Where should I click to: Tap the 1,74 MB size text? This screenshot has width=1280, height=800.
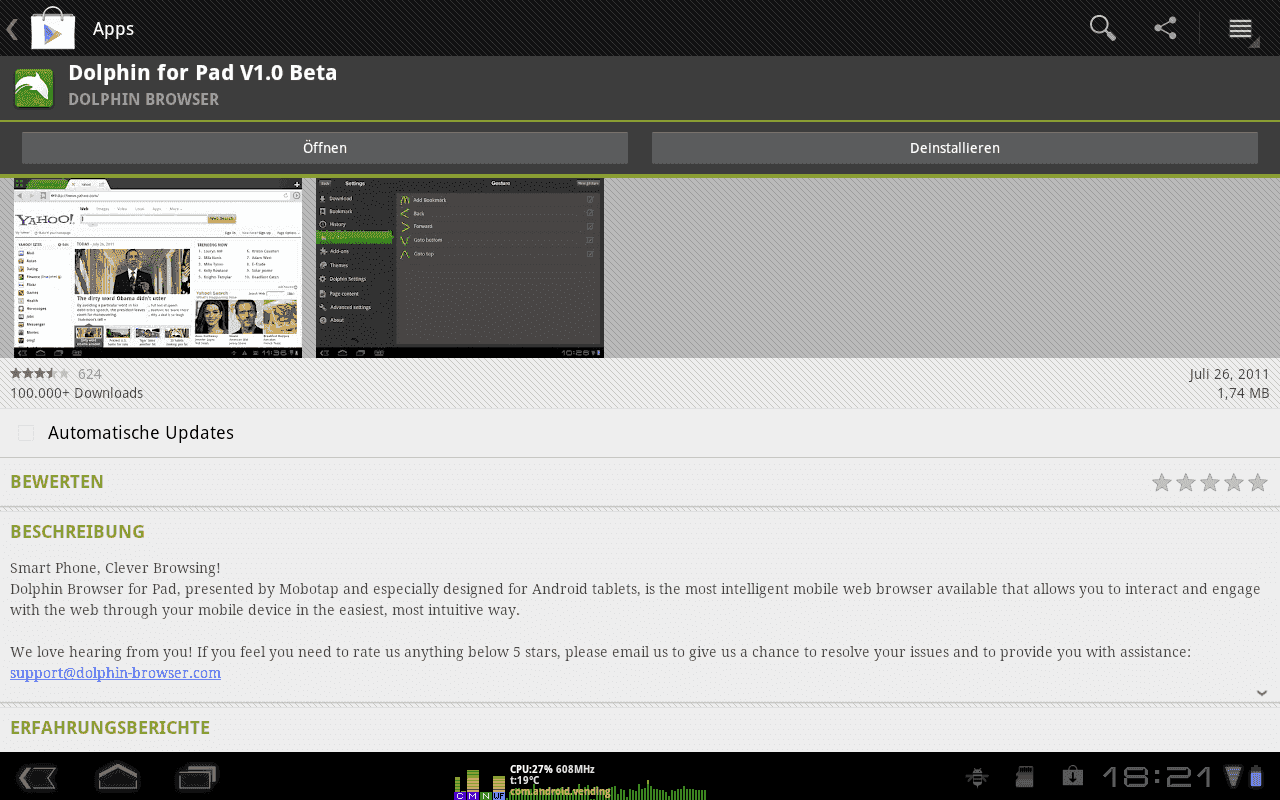coord(1243,393)
